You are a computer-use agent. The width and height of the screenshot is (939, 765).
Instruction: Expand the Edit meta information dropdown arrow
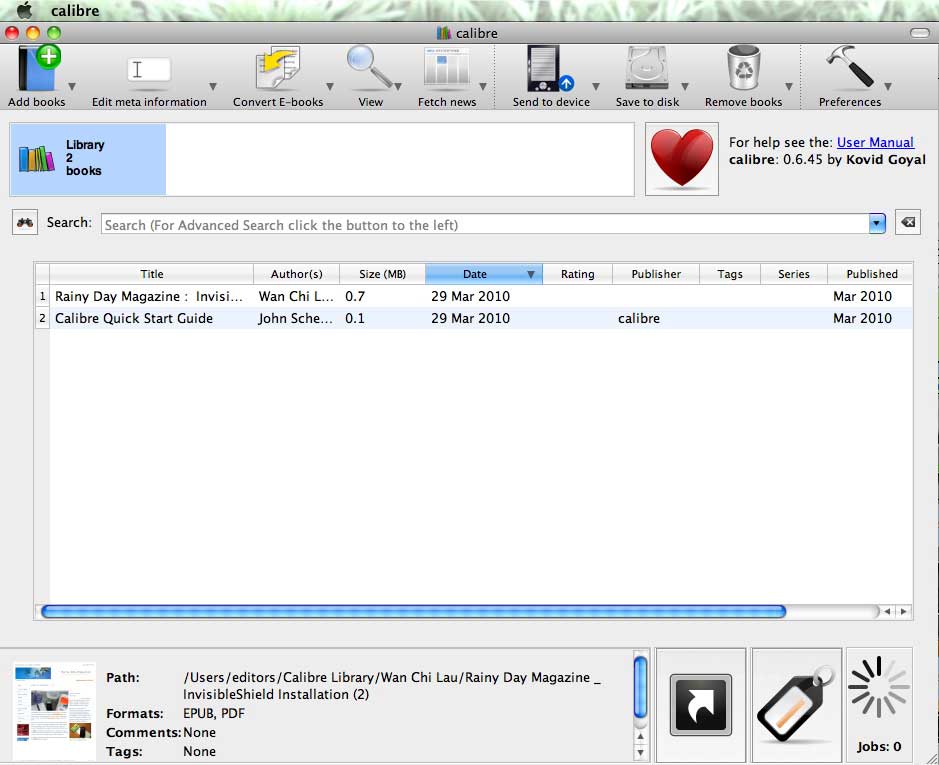coord(213,86)
